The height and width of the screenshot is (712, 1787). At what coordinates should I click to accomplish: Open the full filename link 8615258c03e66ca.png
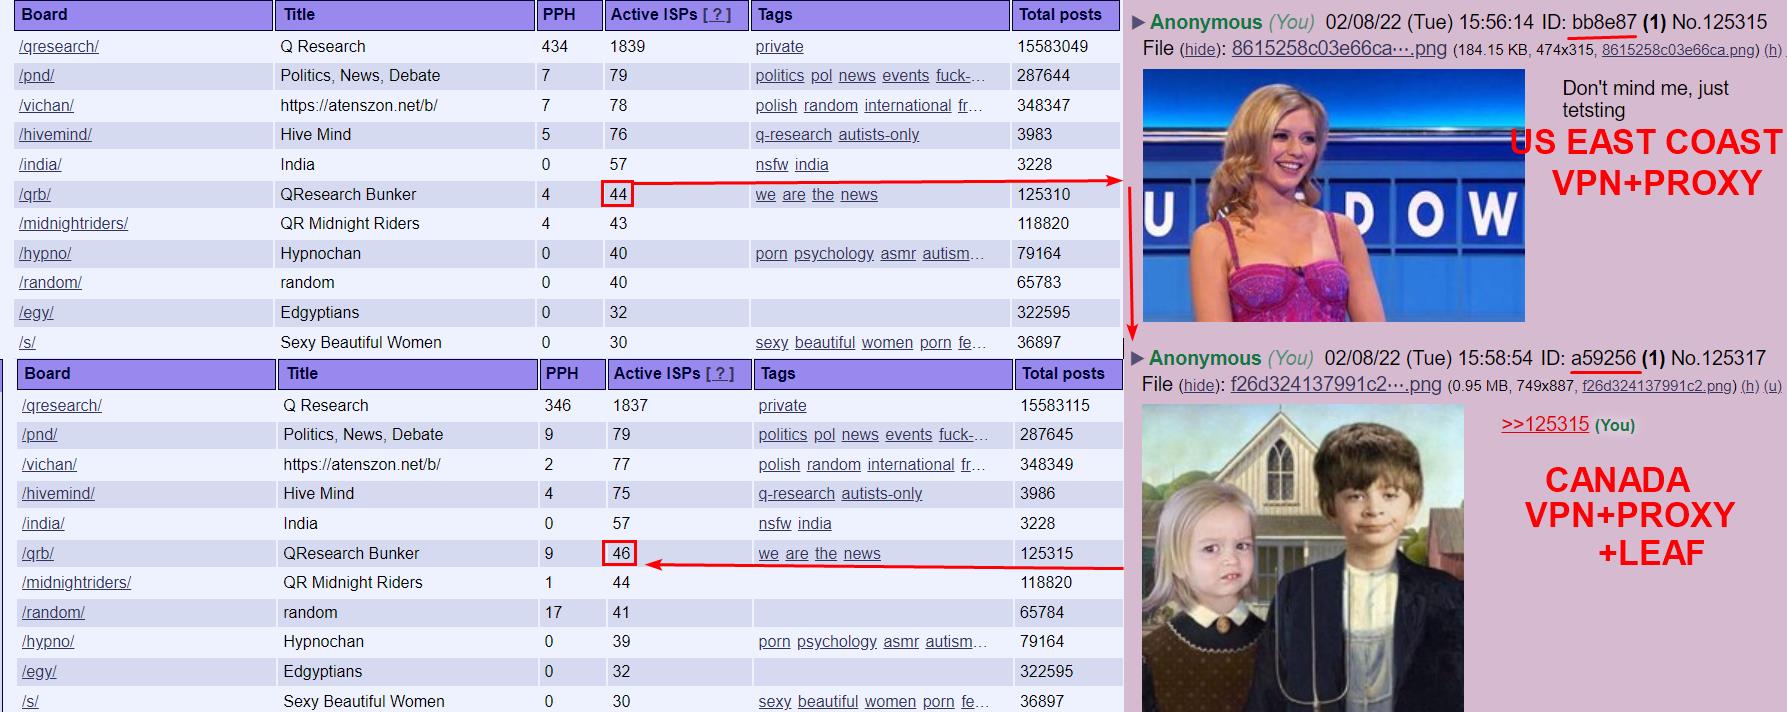tap(1680, 50)
